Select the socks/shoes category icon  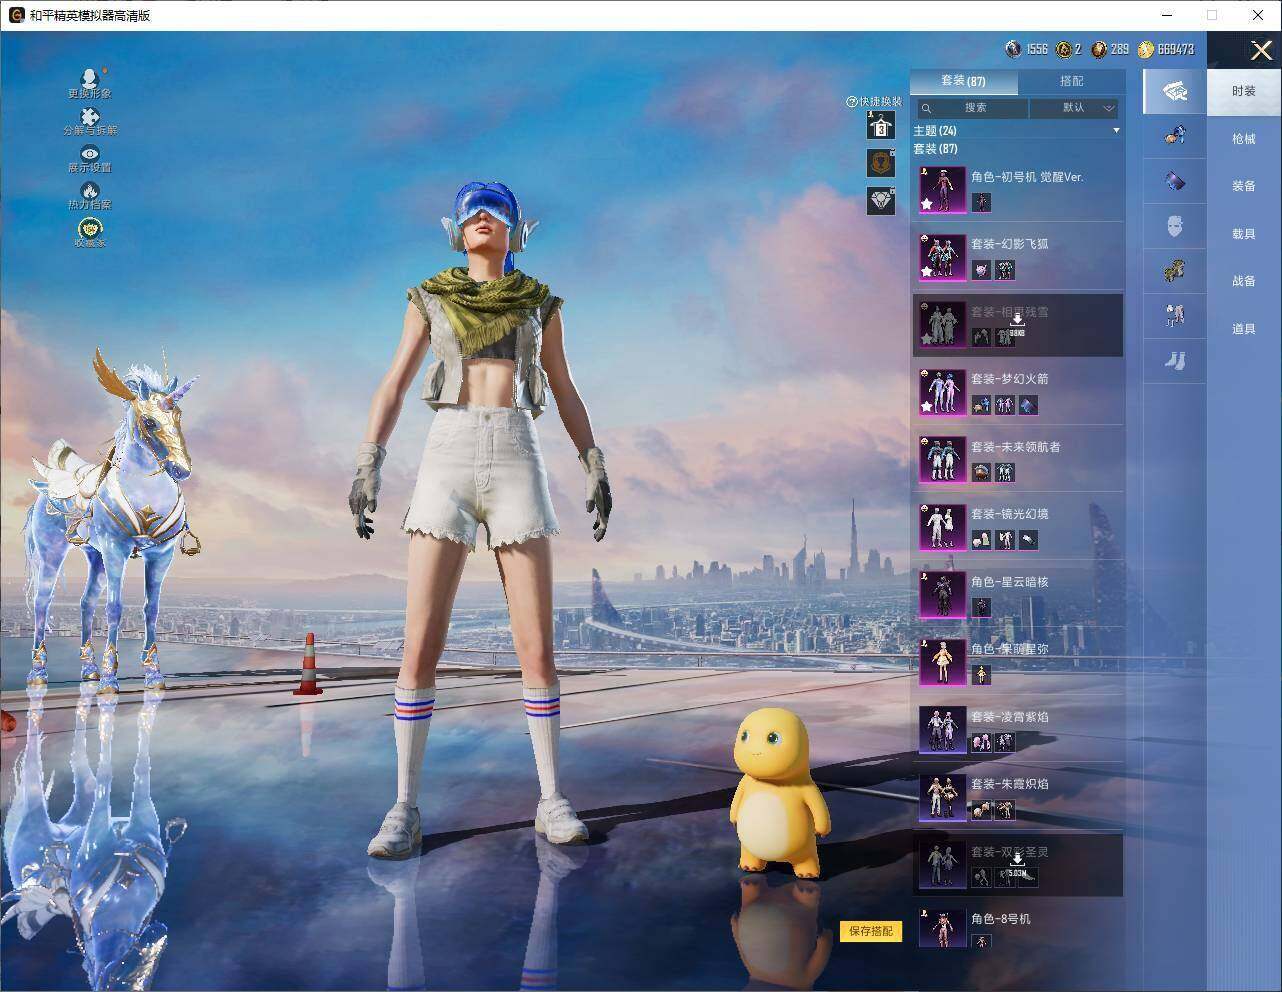pos(1175,360)
